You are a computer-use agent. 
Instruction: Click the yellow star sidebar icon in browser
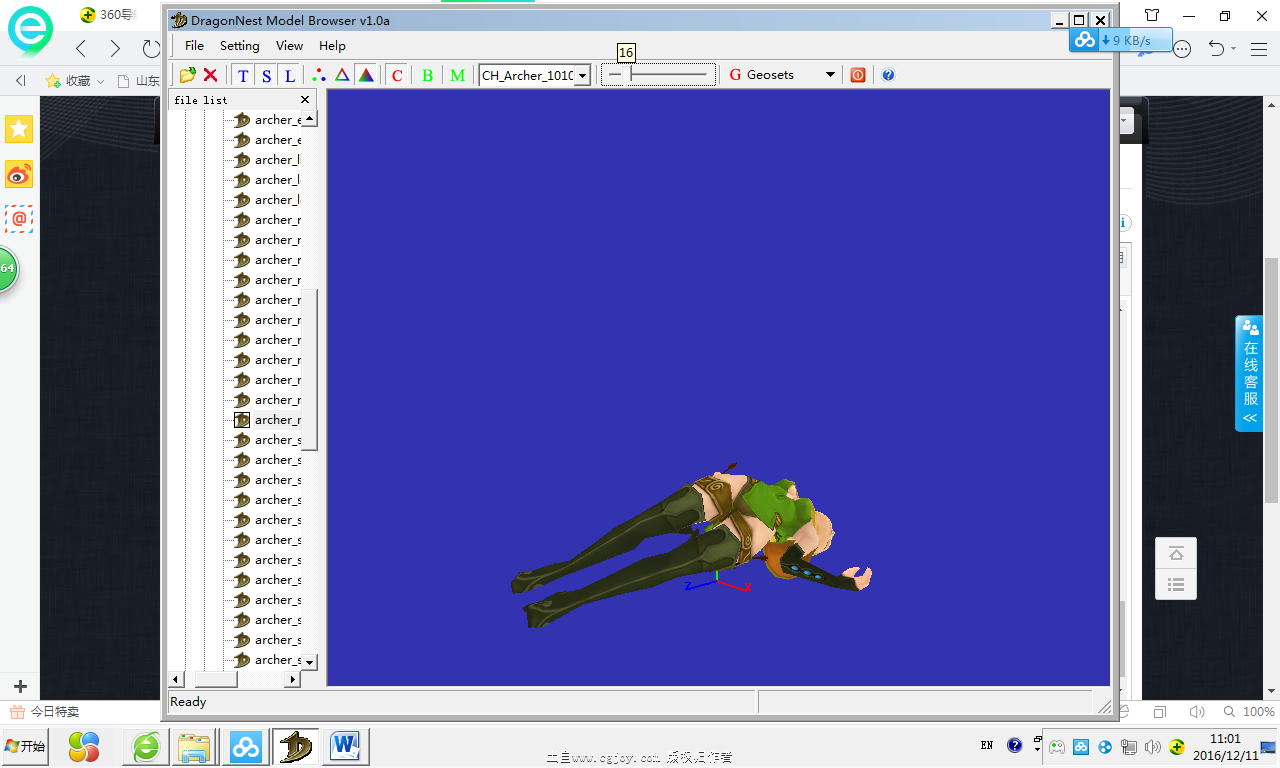tap(19, 129)
